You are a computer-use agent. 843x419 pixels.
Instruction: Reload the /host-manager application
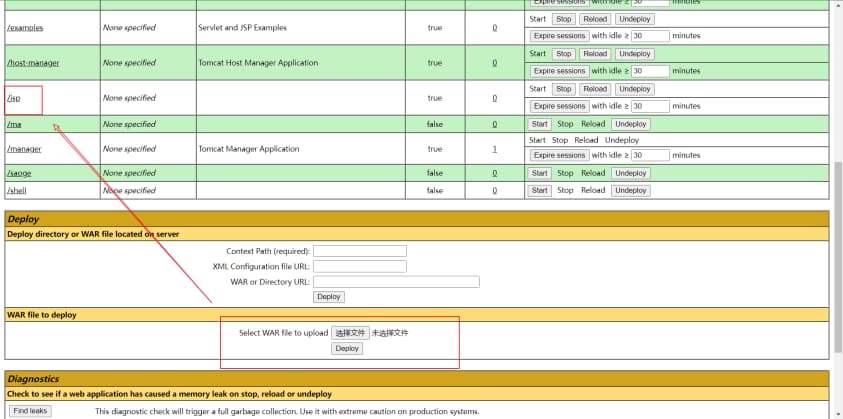point(595,54)
